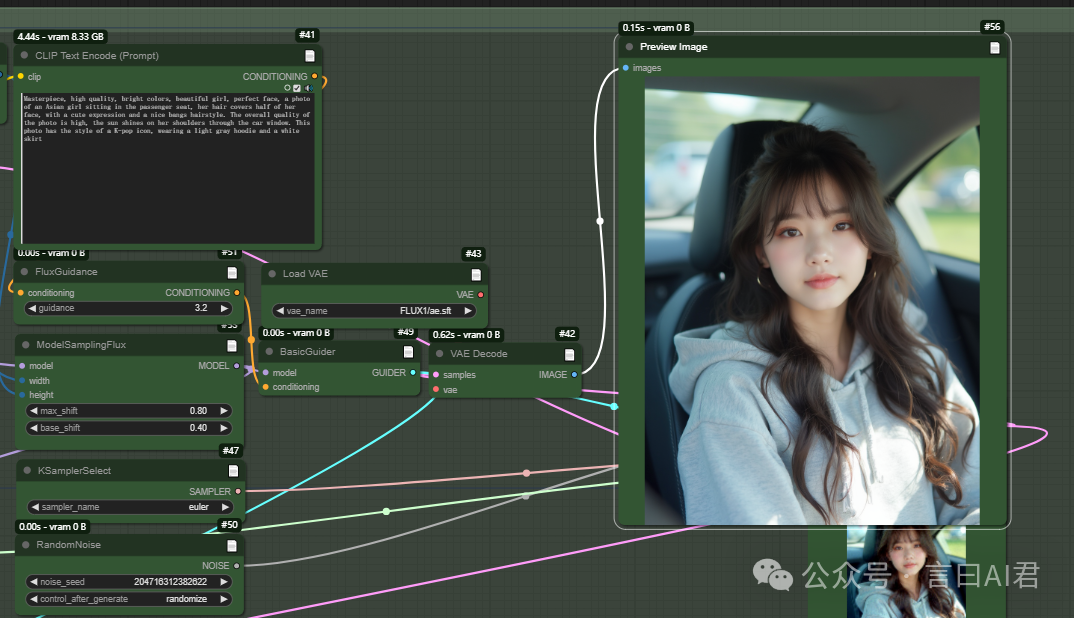Click the '0.15s - vram 0 B' label
Viewport: 1074px width, 618px height.
pyautogui.click(x=656, y=28)
